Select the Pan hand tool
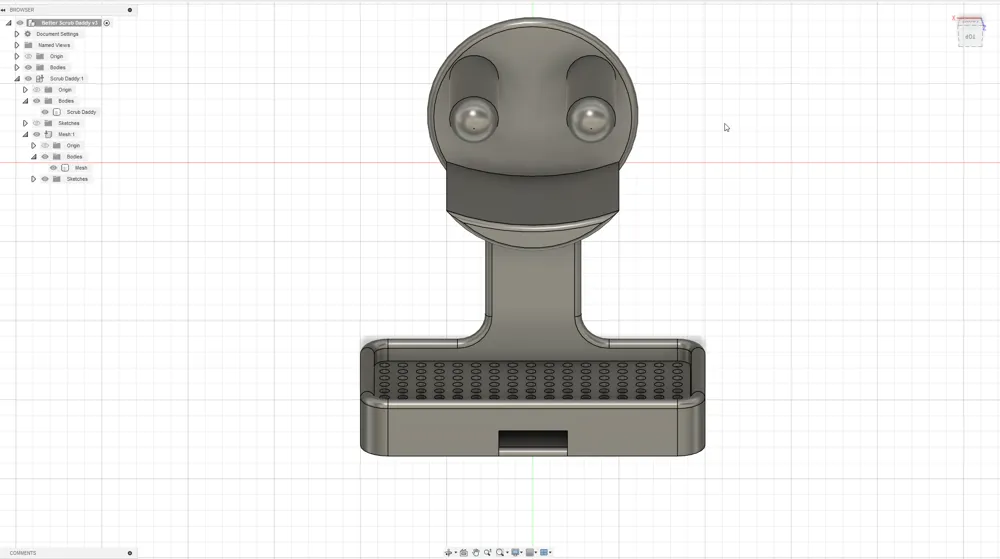 476,553
